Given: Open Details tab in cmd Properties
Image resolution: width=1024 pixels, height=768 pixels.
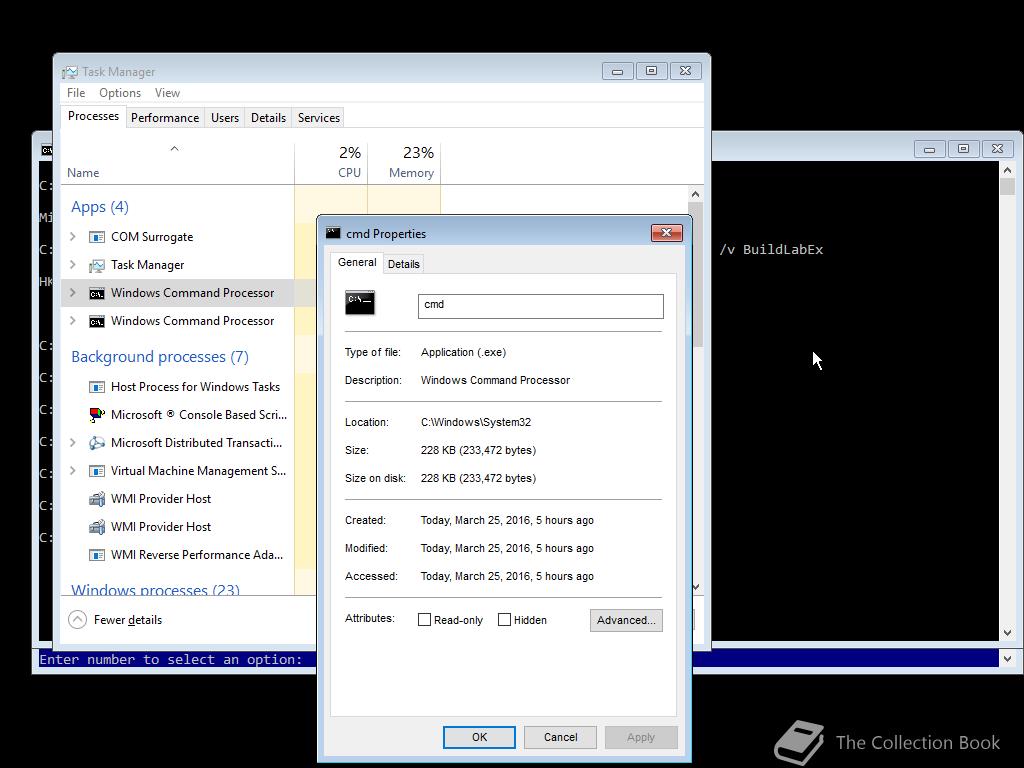Looking at the screenshot, I should point(404,264).
